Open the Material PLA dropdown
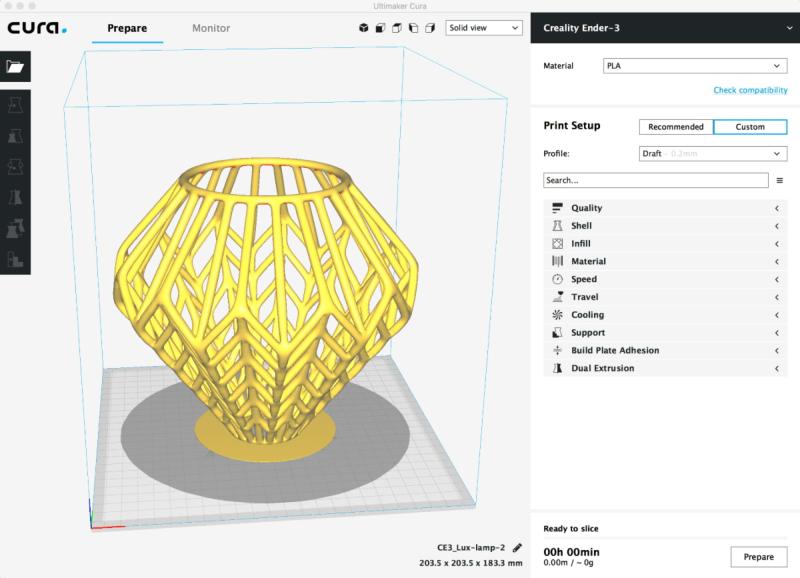 (695, 66)
